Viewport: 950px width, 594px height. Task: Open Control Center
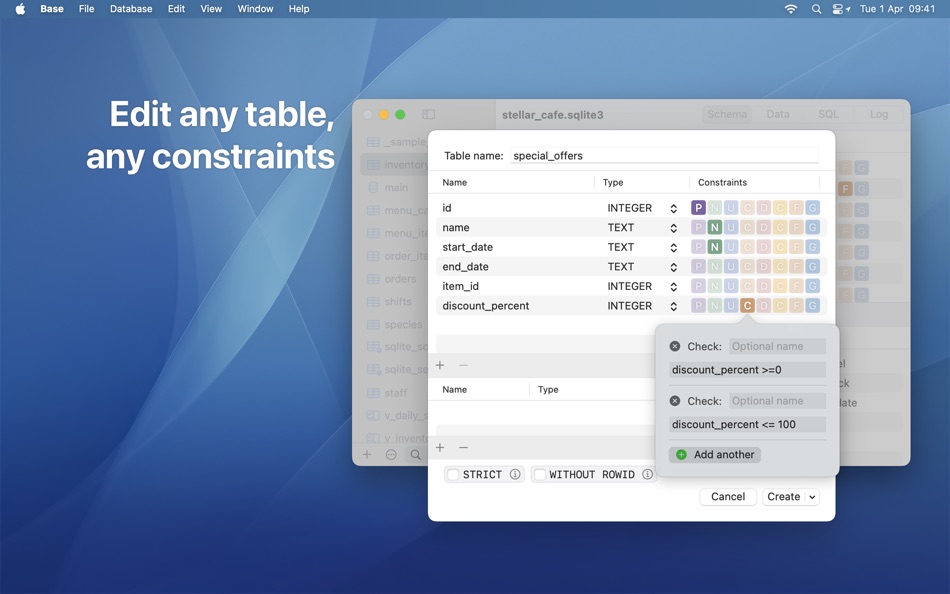840,9
